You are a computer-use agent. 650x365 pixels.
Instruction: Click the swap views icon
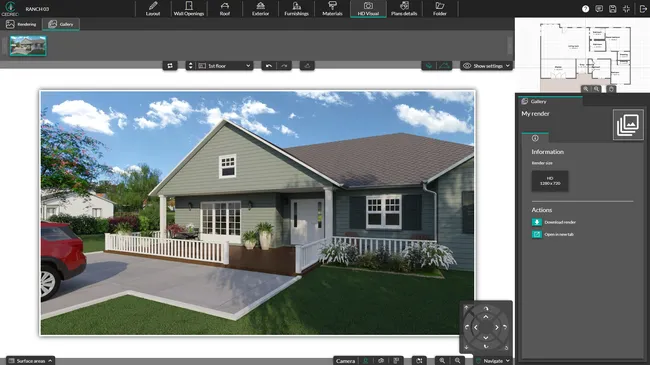tap(170, 66)
